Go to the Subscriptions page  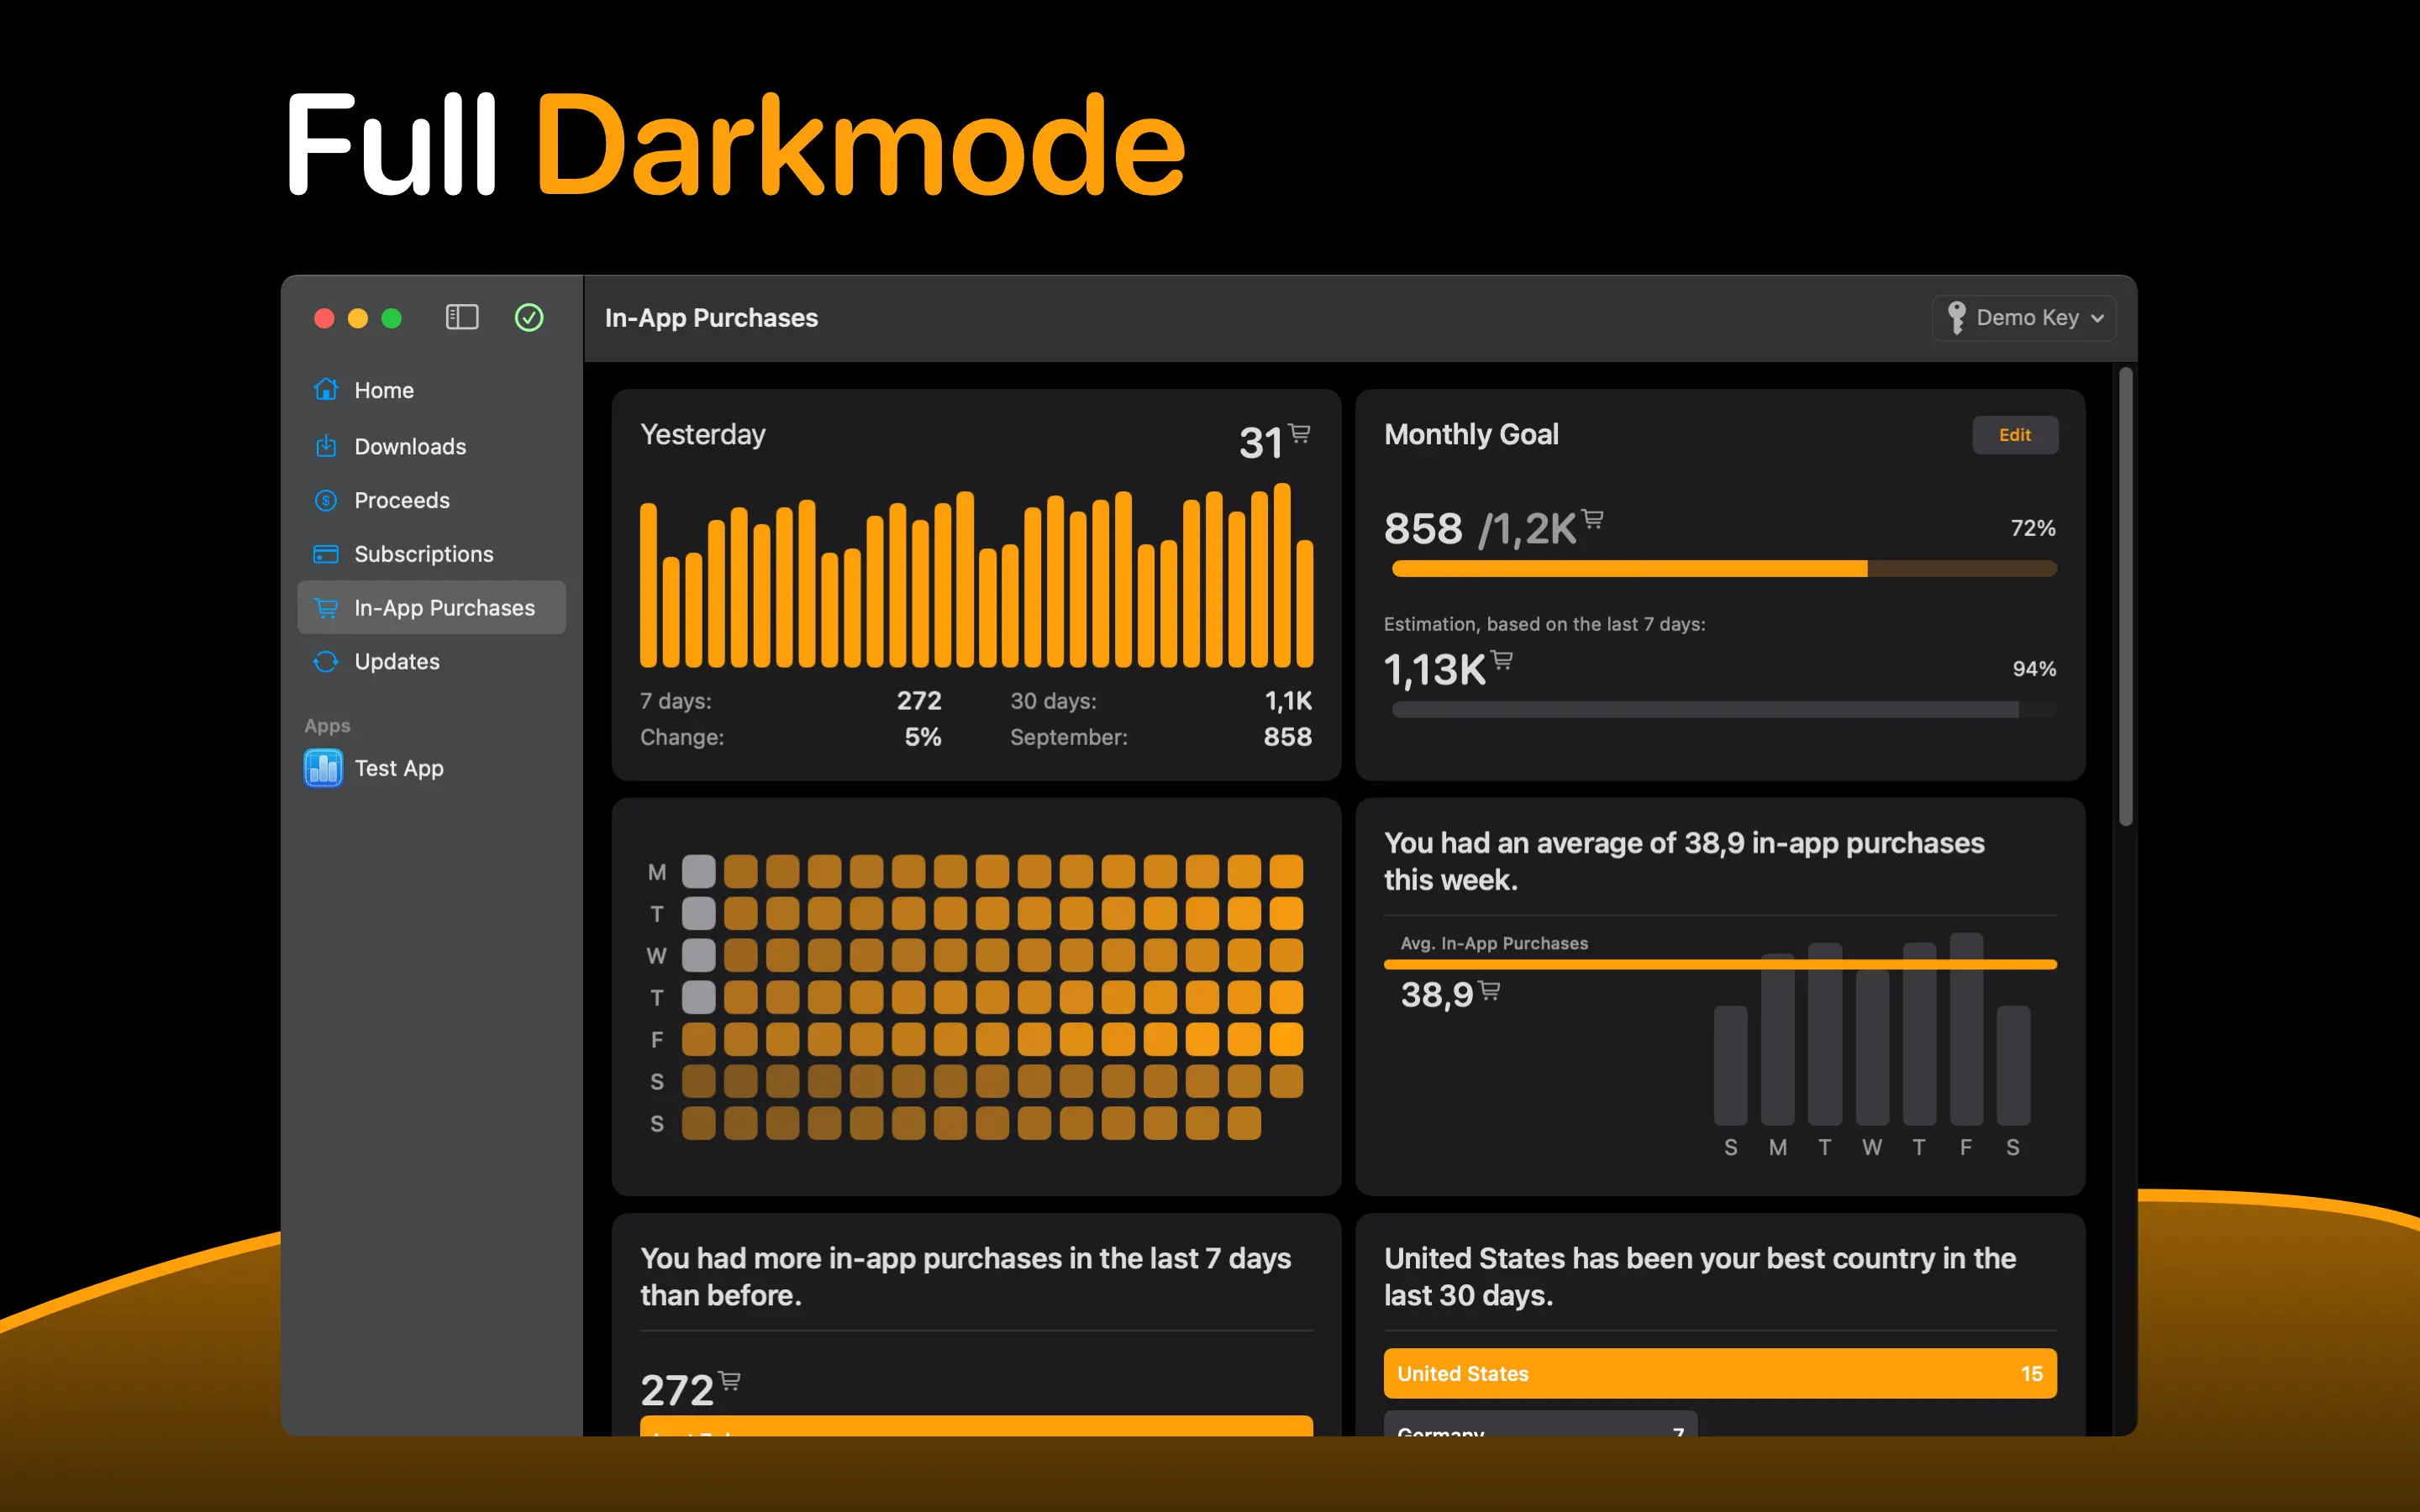(423, 554)
